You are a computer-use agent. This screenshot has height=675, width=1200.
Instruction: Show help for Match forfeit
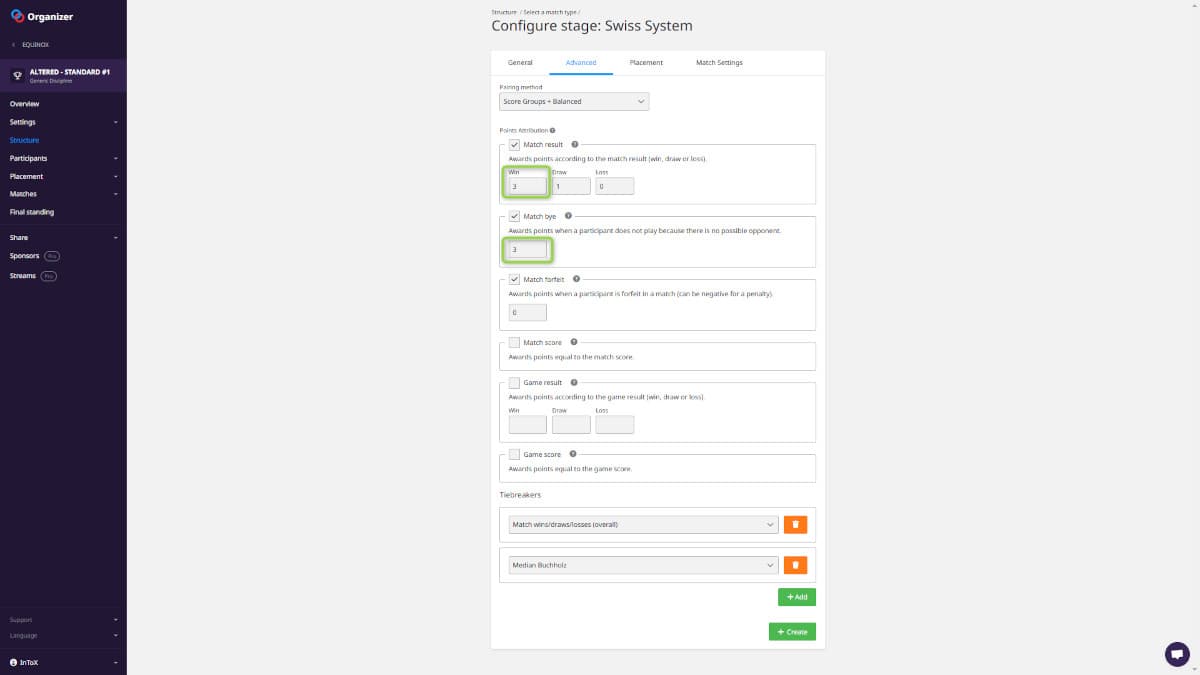576,279
